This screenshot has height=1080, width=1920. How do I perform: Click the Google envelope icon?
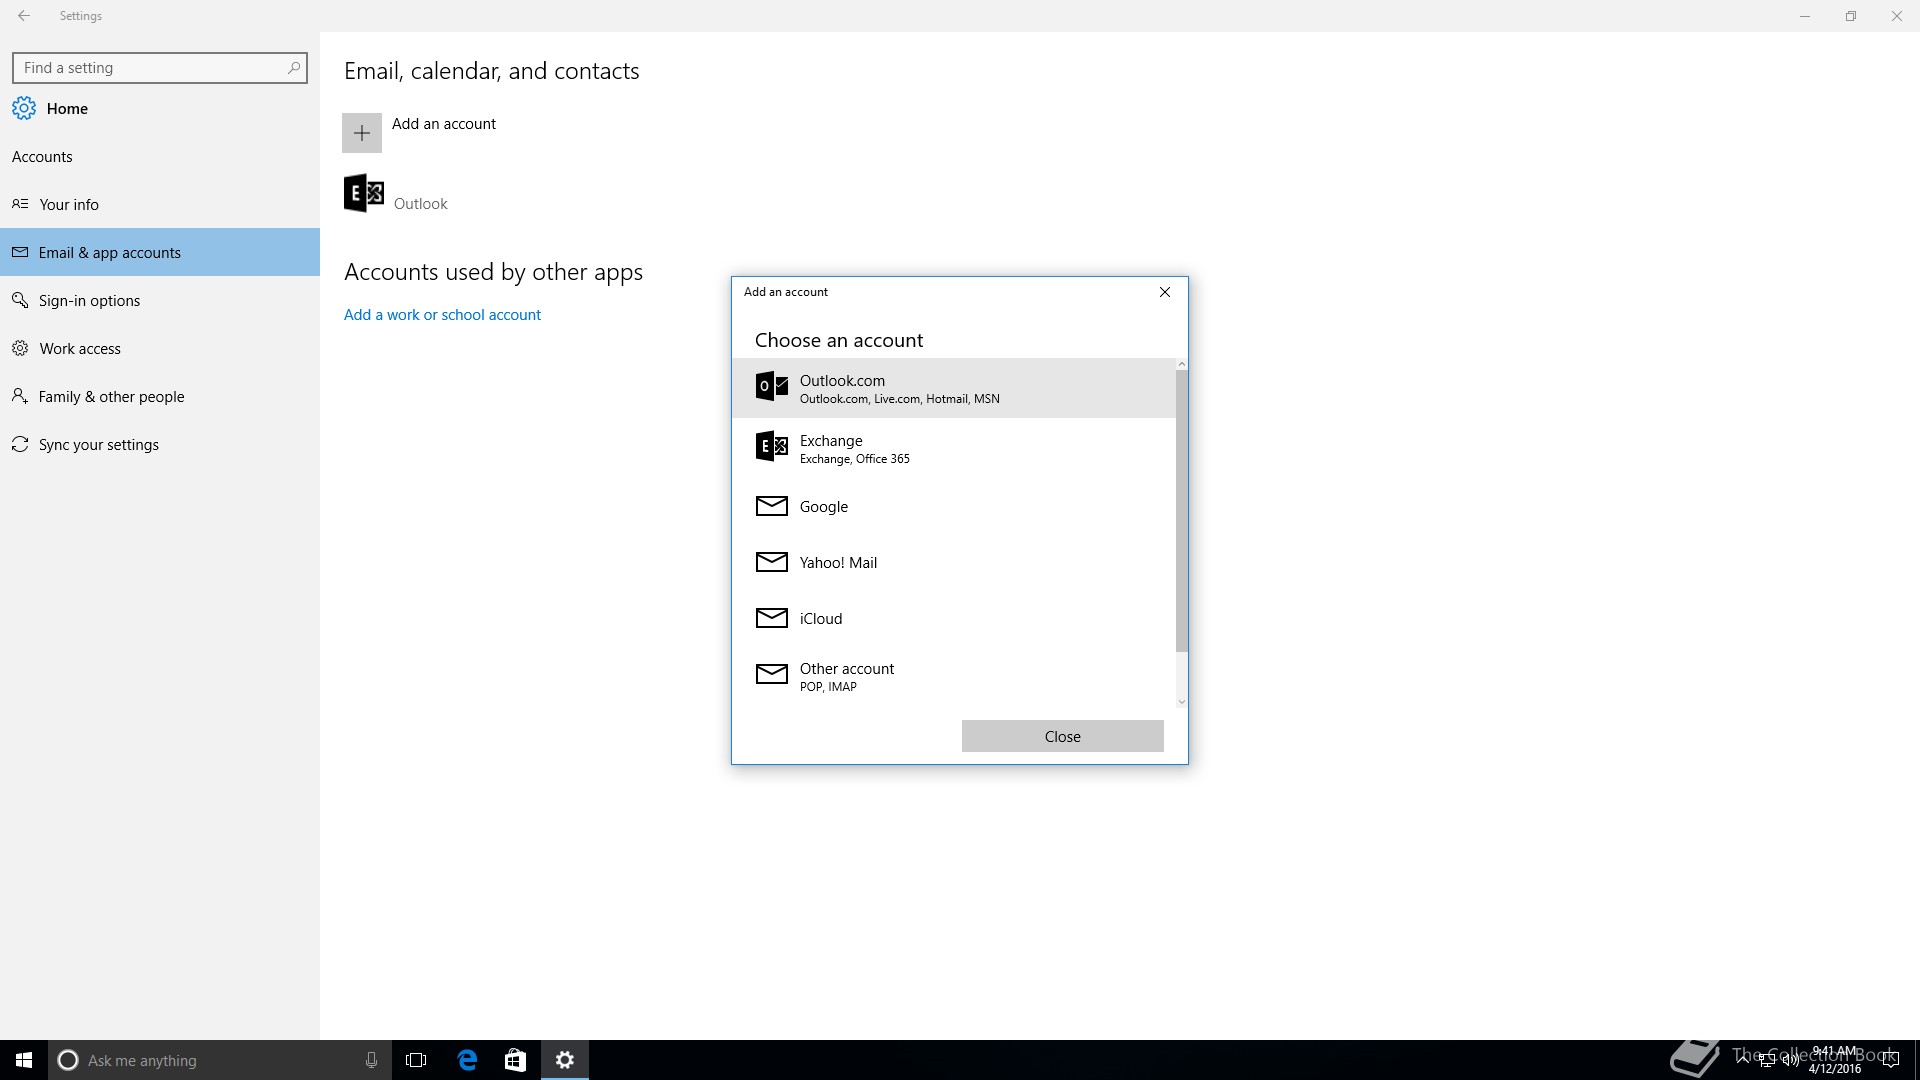tap(771, 506)
